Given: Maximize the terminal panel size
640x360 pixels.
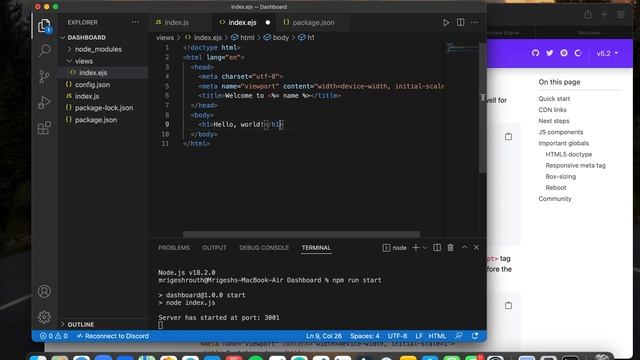Looking at the screenshot, I should pyautogui.click(x=464, y=248).
